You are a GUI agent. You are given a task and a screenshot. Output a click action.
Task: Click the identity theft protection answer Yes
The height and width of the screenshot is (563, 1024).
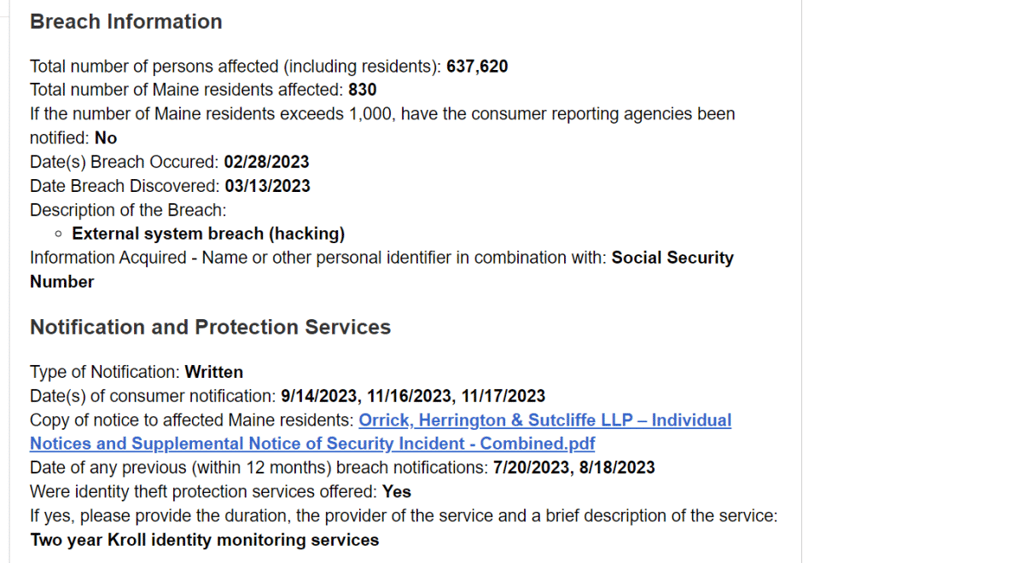[x=396, y=492]
